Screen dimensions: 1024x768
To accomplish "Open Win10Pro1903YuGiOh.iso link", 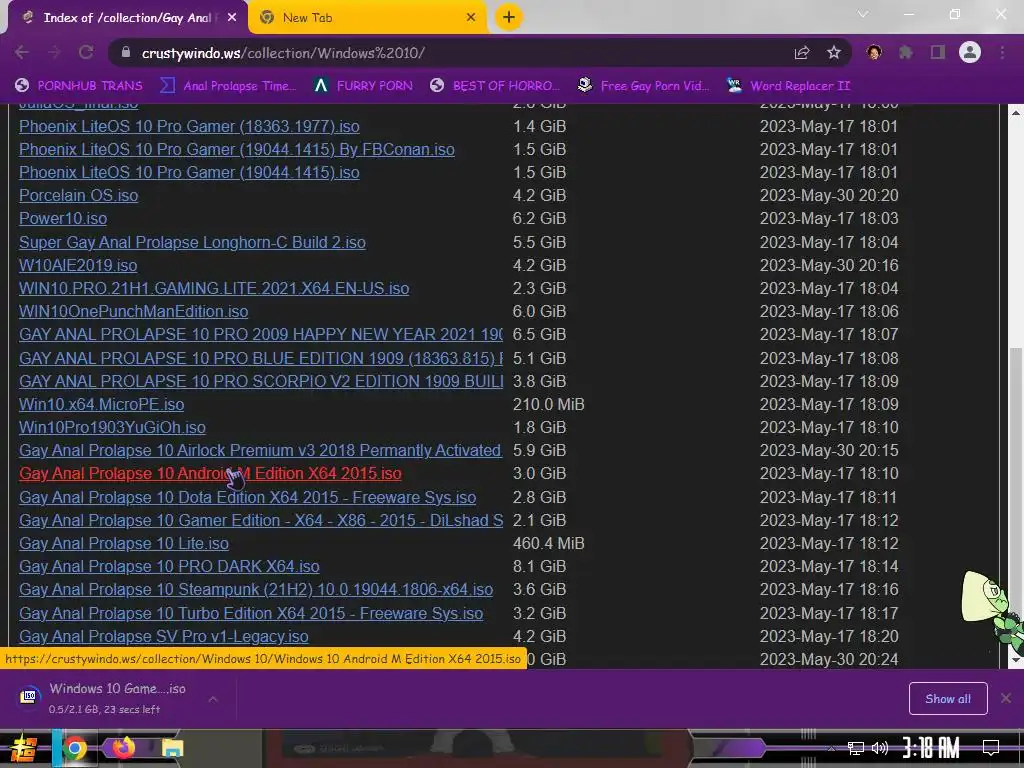I will [112, 427].
